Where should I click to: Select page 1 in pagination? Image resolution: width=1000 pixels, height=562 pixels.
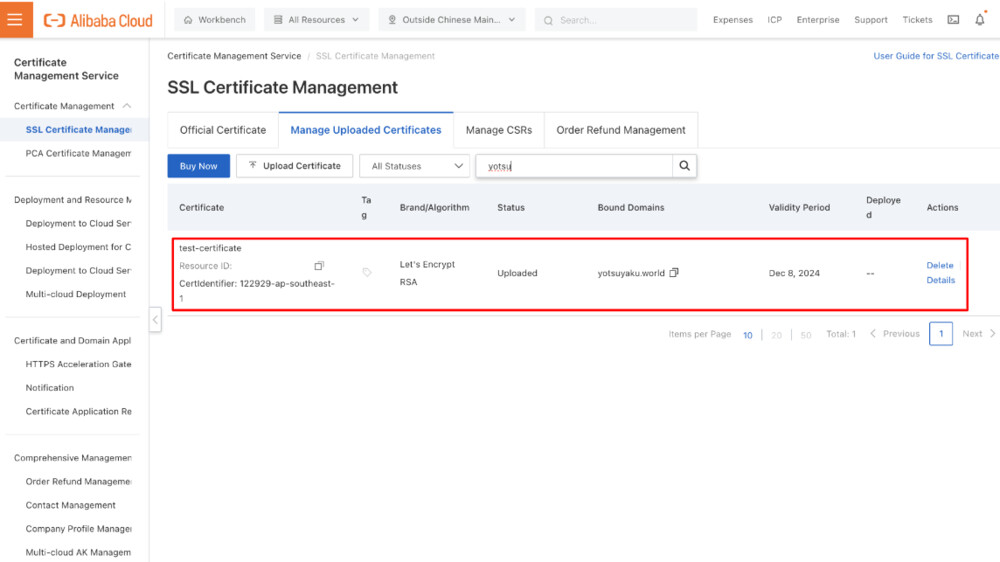click(x=941, y=334)
